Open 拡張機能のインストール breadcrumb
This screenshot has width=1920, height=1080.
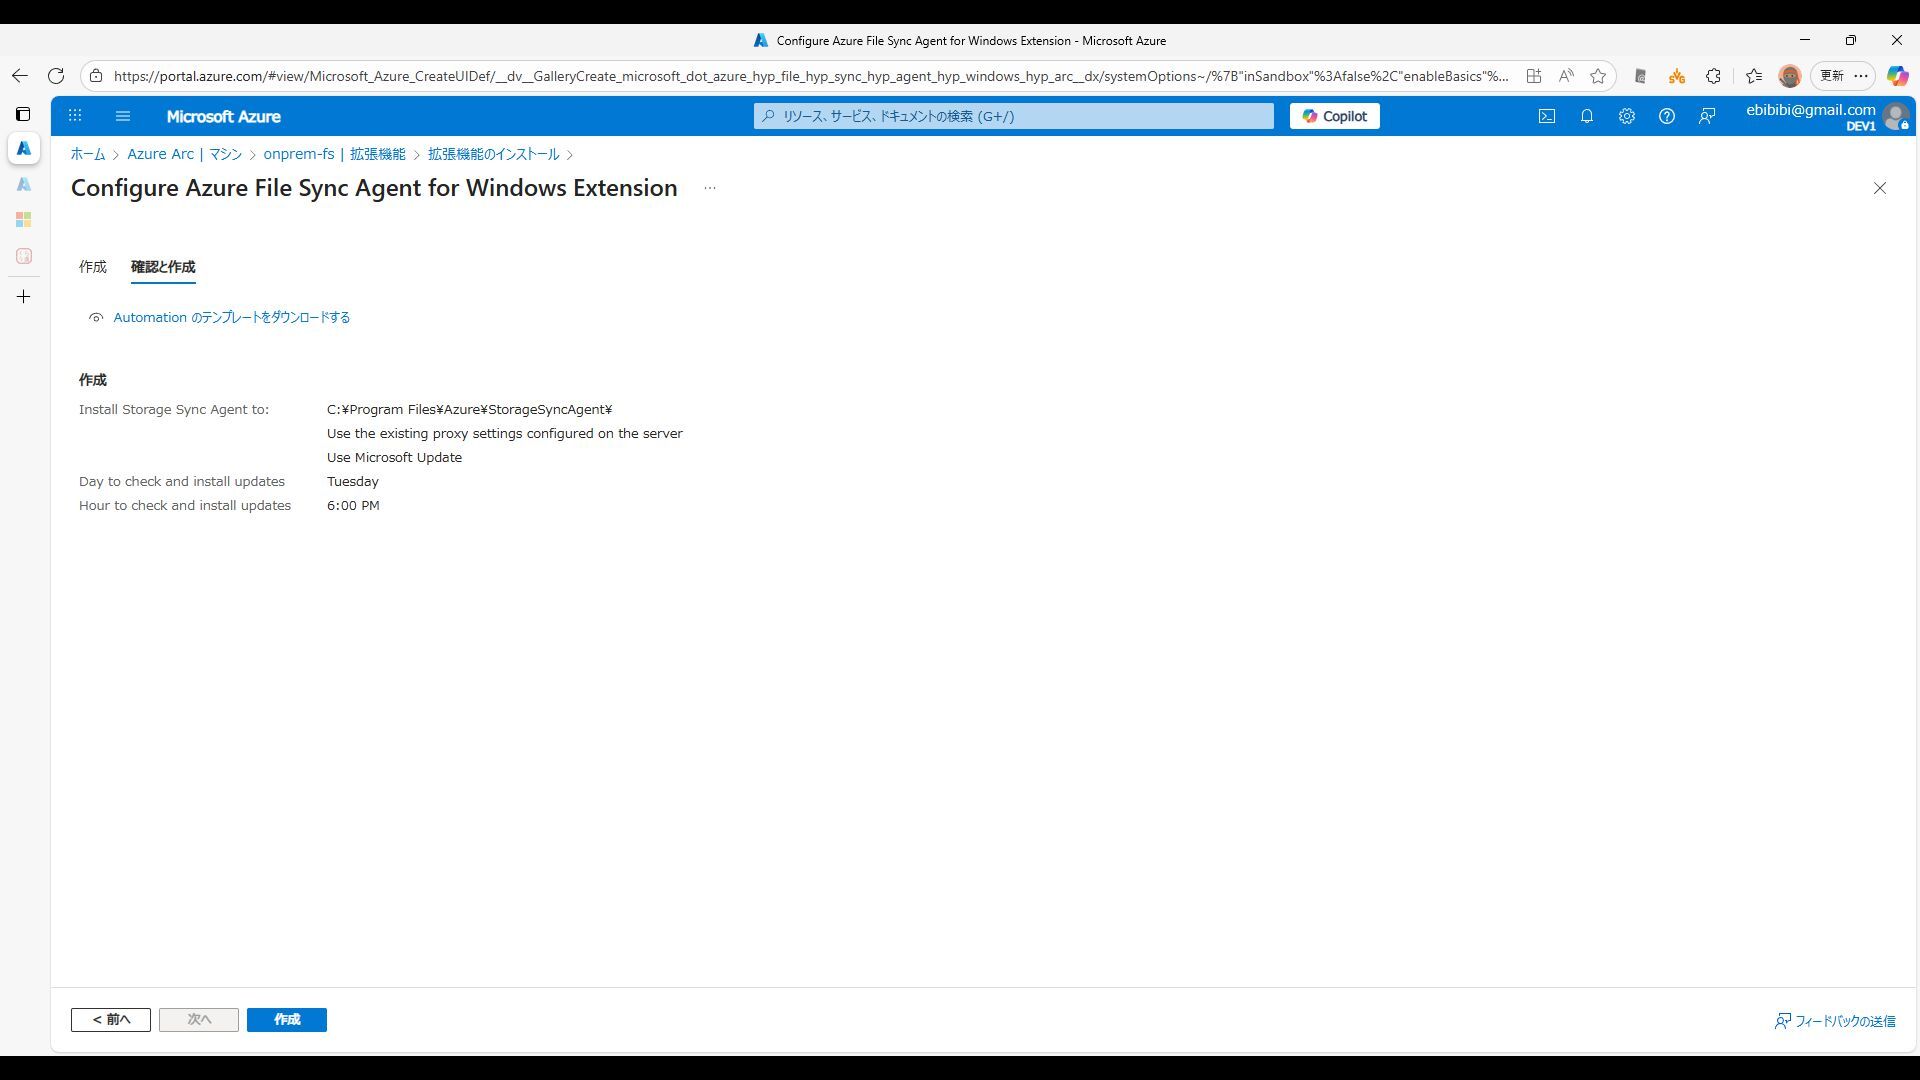[493, 154]
